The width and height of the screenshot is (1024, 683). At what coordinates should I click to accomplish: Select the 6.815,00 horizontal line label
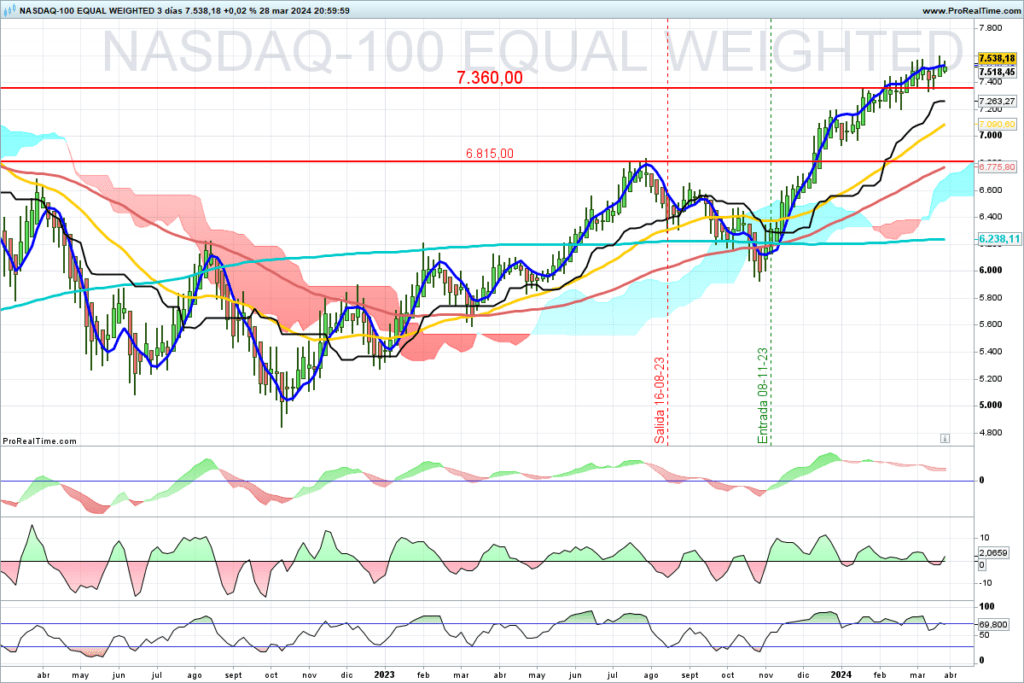490,153
